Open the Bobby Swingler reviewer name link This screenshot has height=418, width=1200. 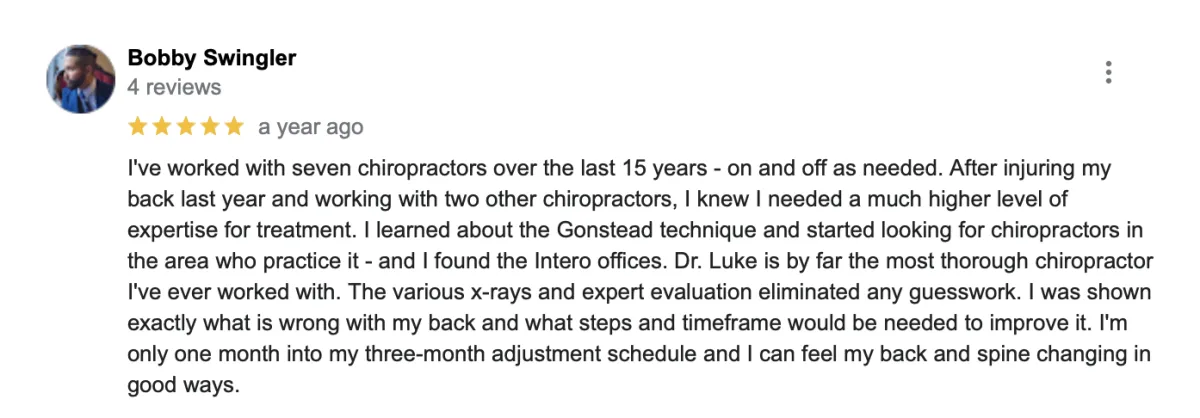pyautogui.click(x=212, y=58)
